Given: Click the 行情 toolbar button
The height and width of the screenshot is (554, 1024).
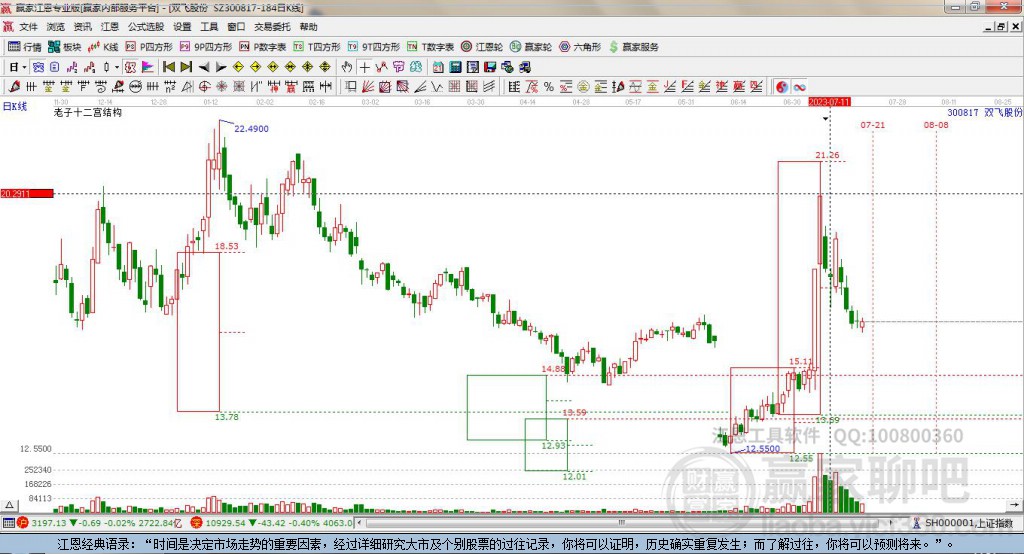Looking at the screenshot, I should (24, 47).
